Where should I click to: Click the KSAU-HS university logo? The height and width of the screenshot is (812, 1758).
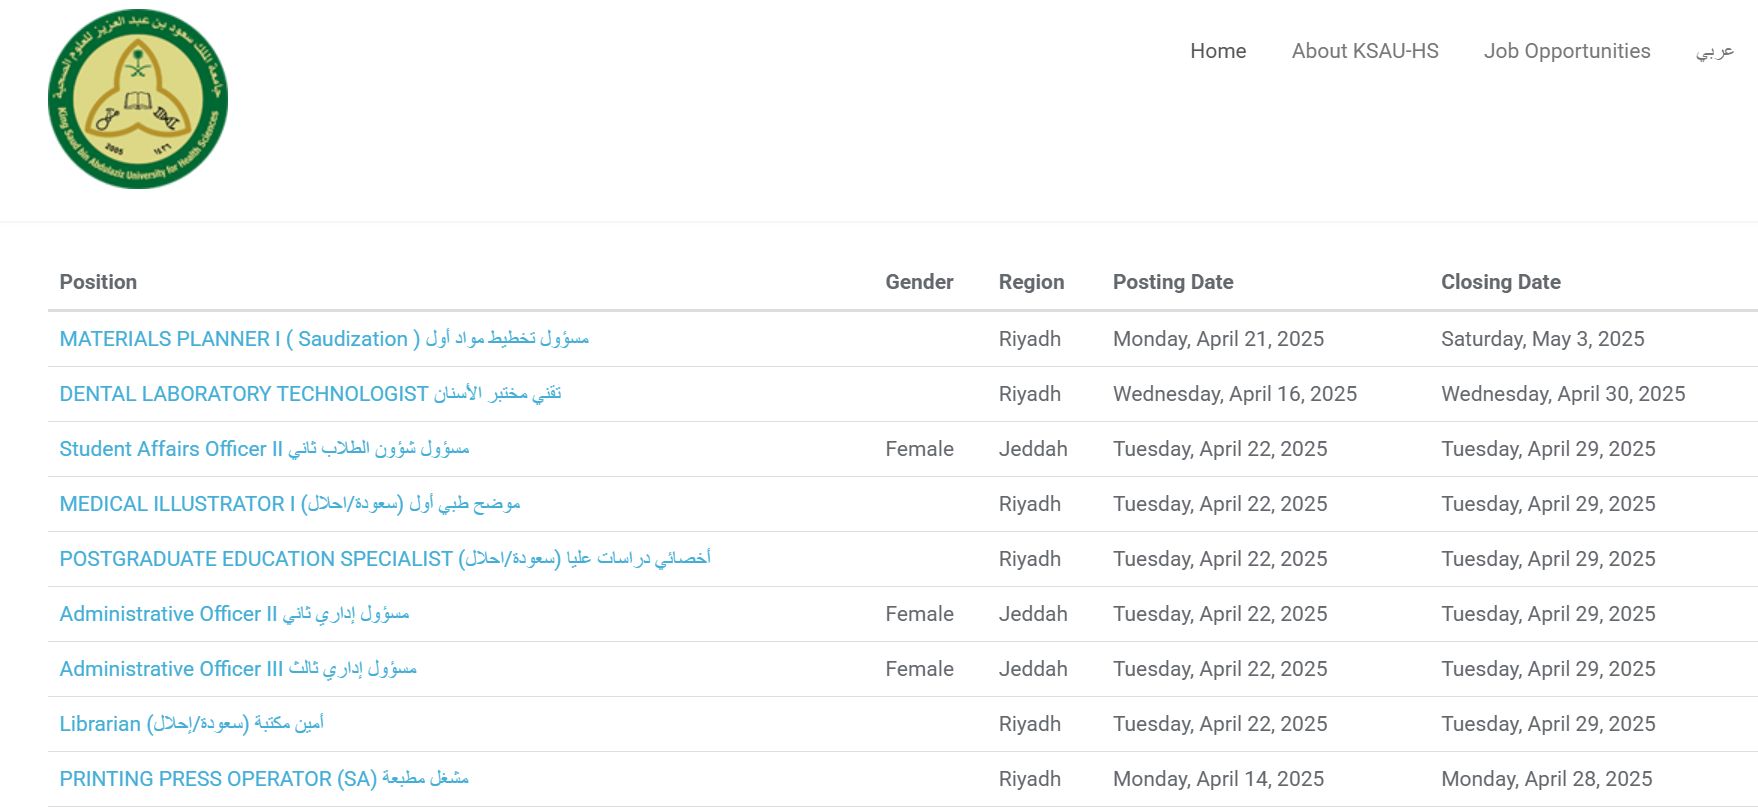click(138, 99)
